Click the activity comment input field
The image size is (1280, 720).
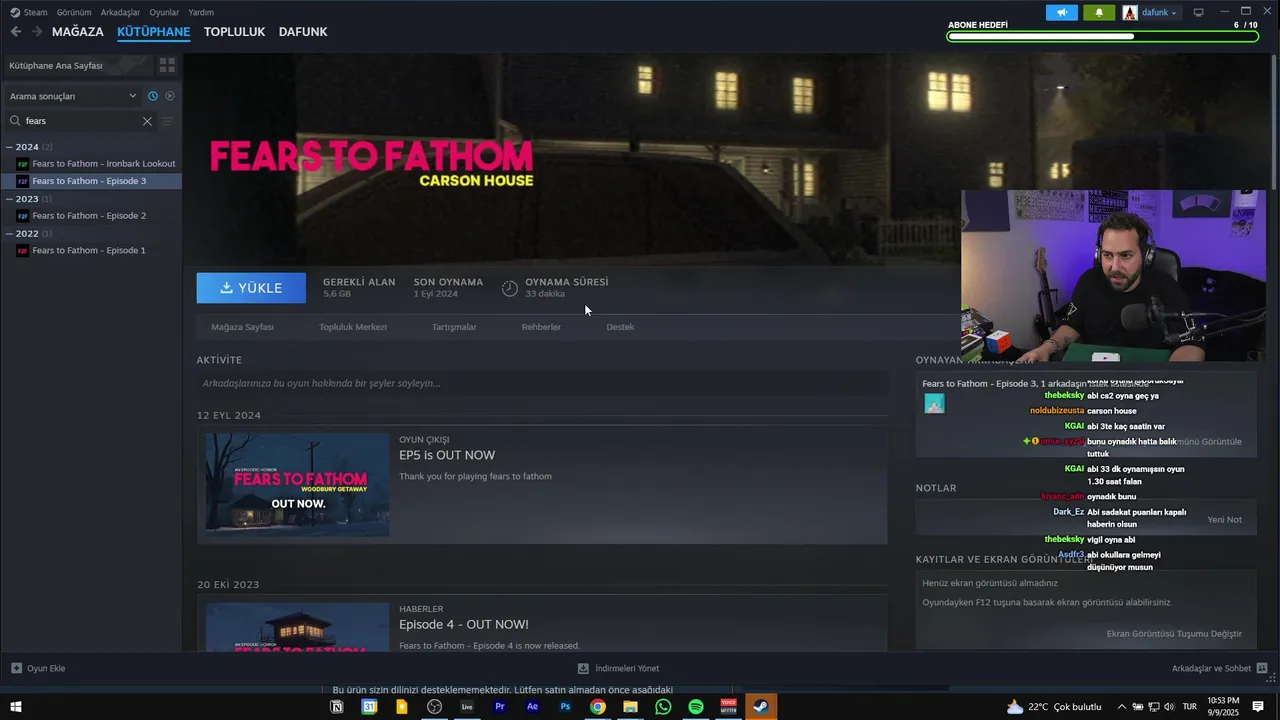coord(542,383)
